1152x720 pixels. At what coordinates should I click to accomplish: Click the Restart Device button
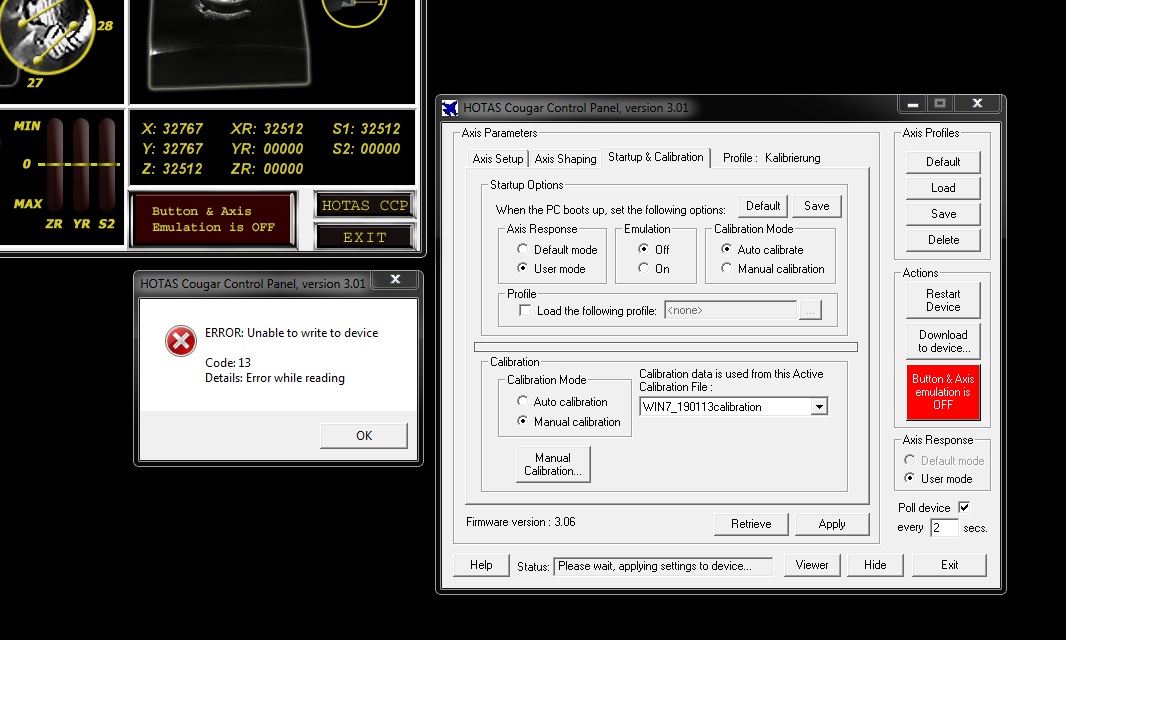[943, 300]
